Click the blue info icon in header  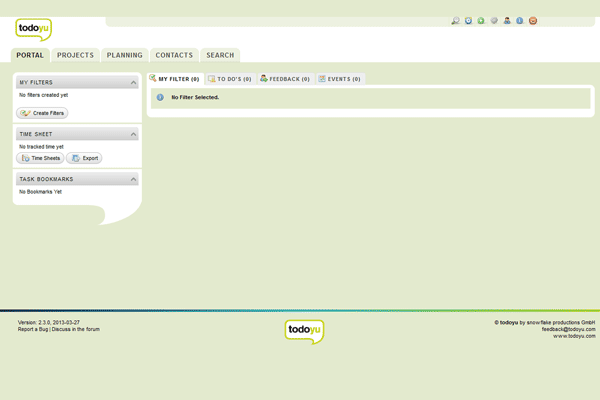pyautogui.click(x=520, y=21)
